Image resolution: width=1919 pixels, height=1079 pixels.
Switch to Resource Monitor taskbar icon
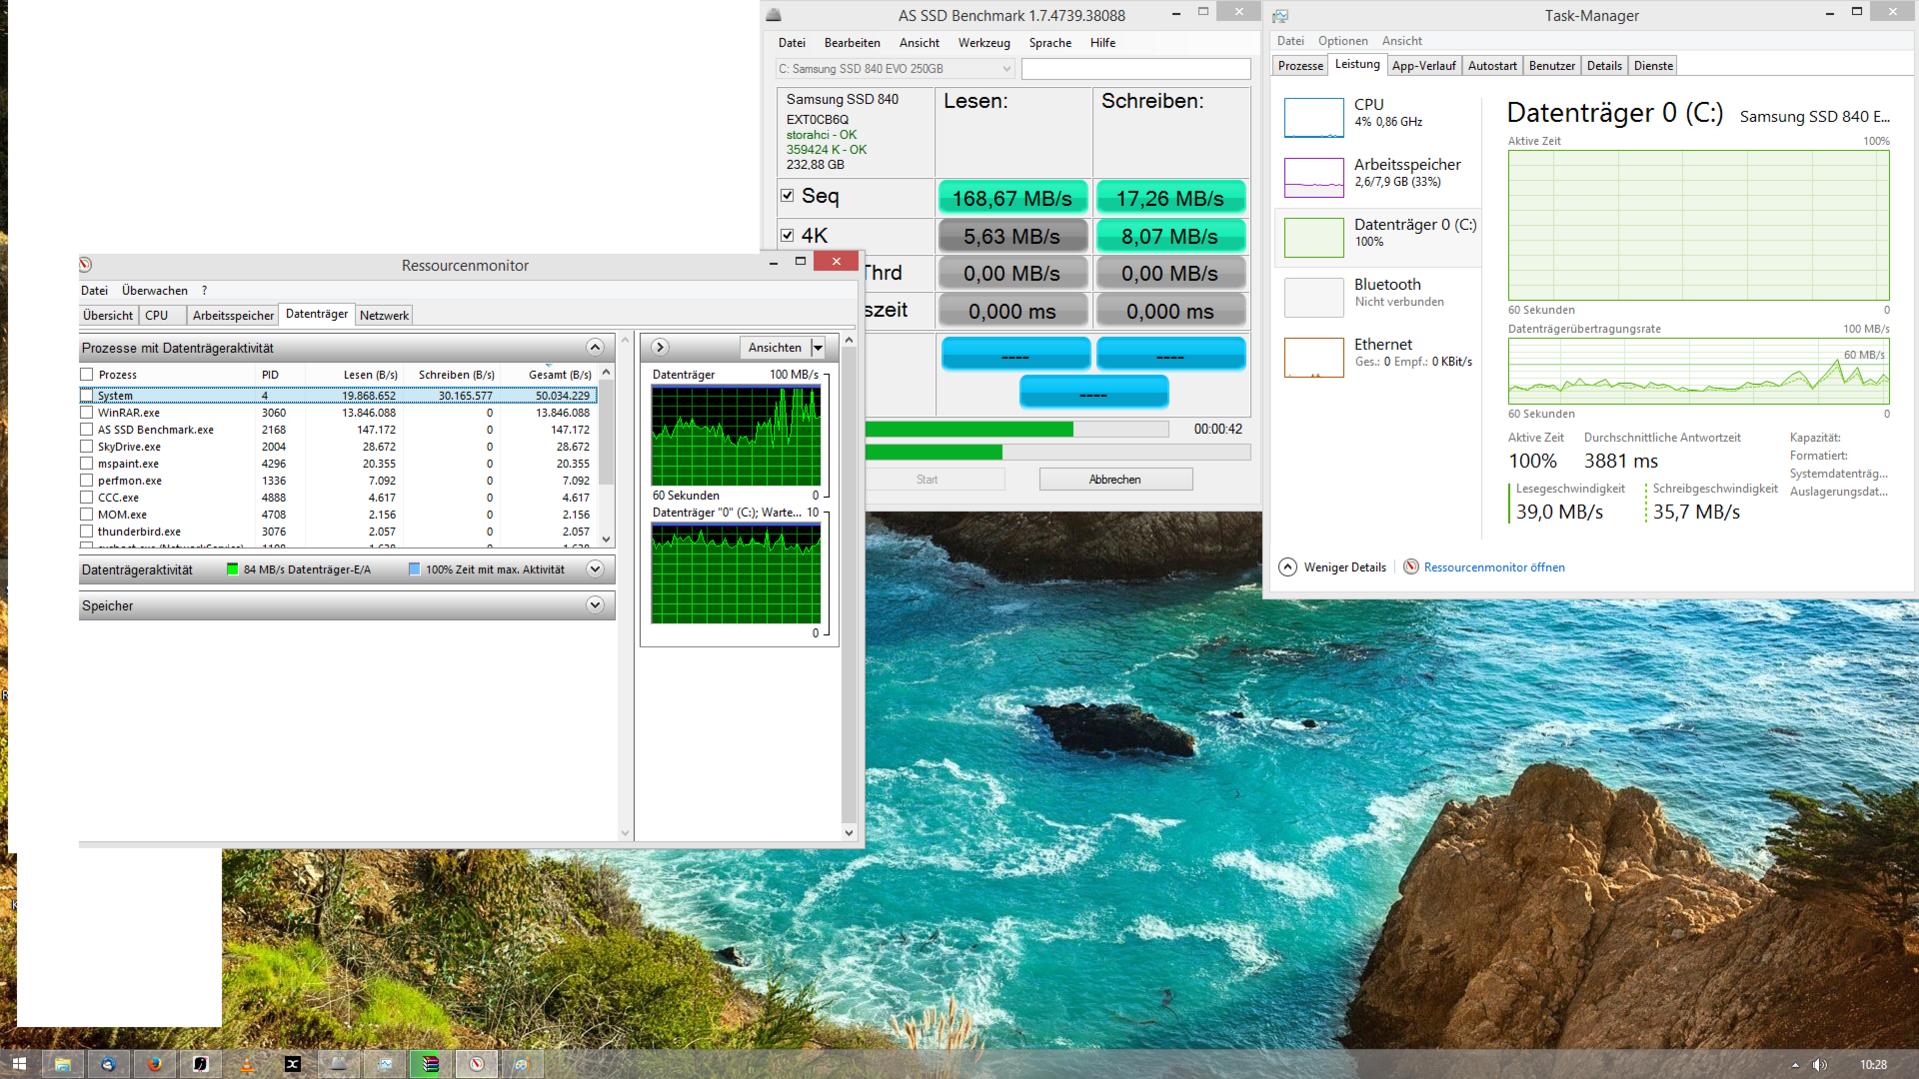pyautogui.click(x=476, y=1064)
